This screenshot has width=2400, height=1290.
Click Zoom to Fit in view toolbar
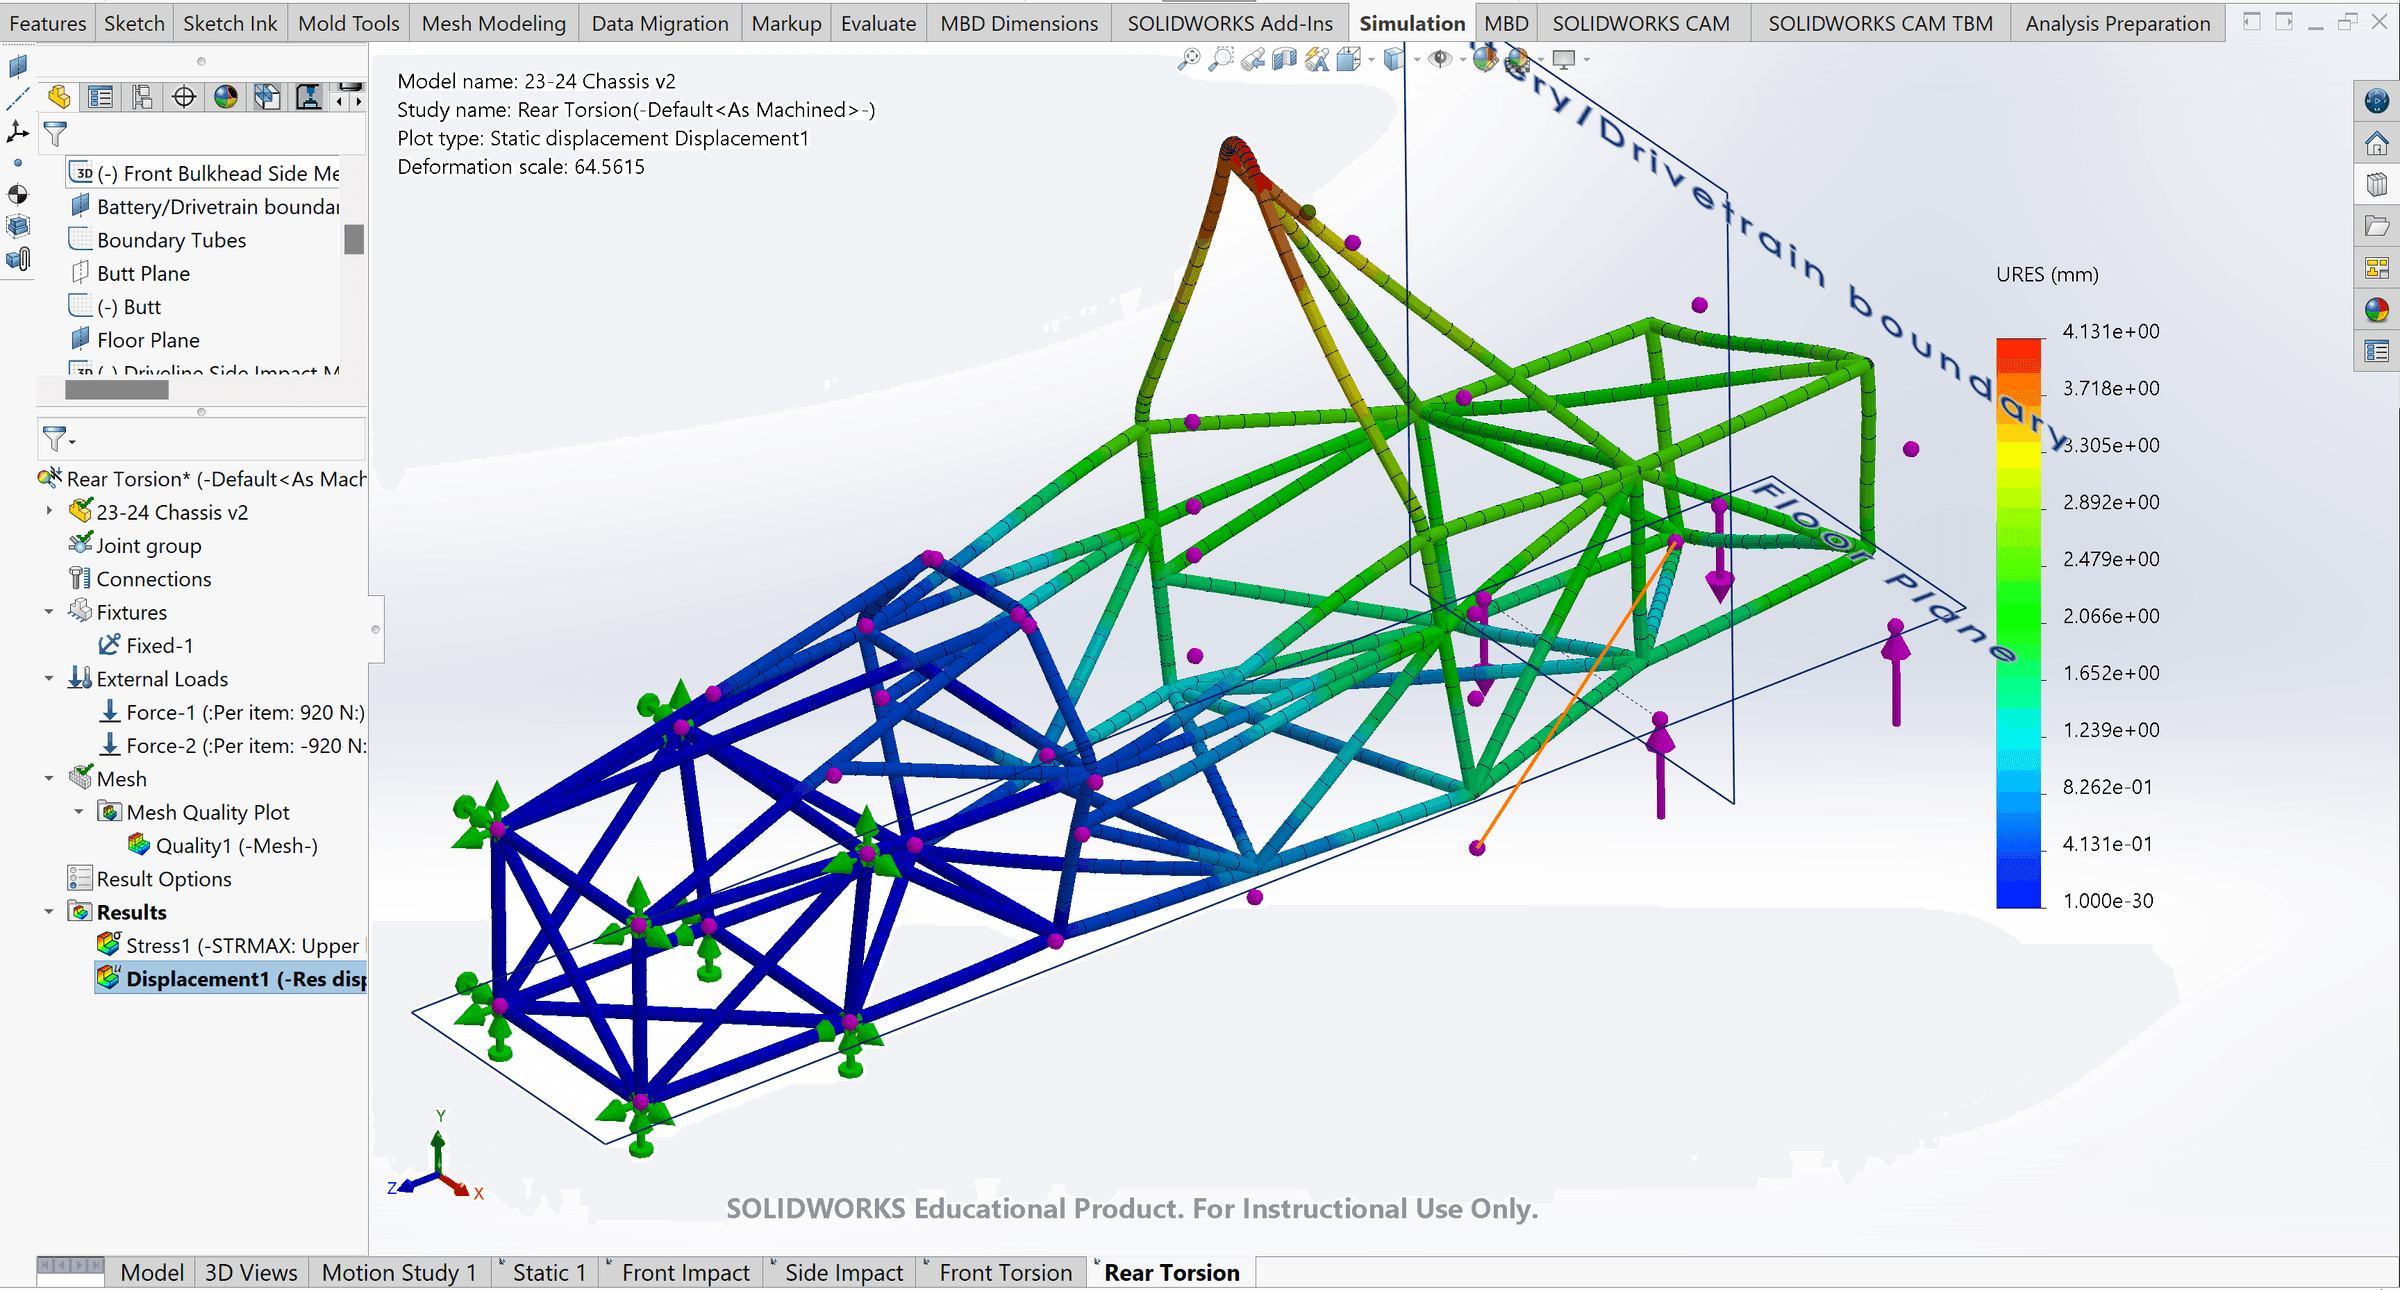[x=1188, y=59]
